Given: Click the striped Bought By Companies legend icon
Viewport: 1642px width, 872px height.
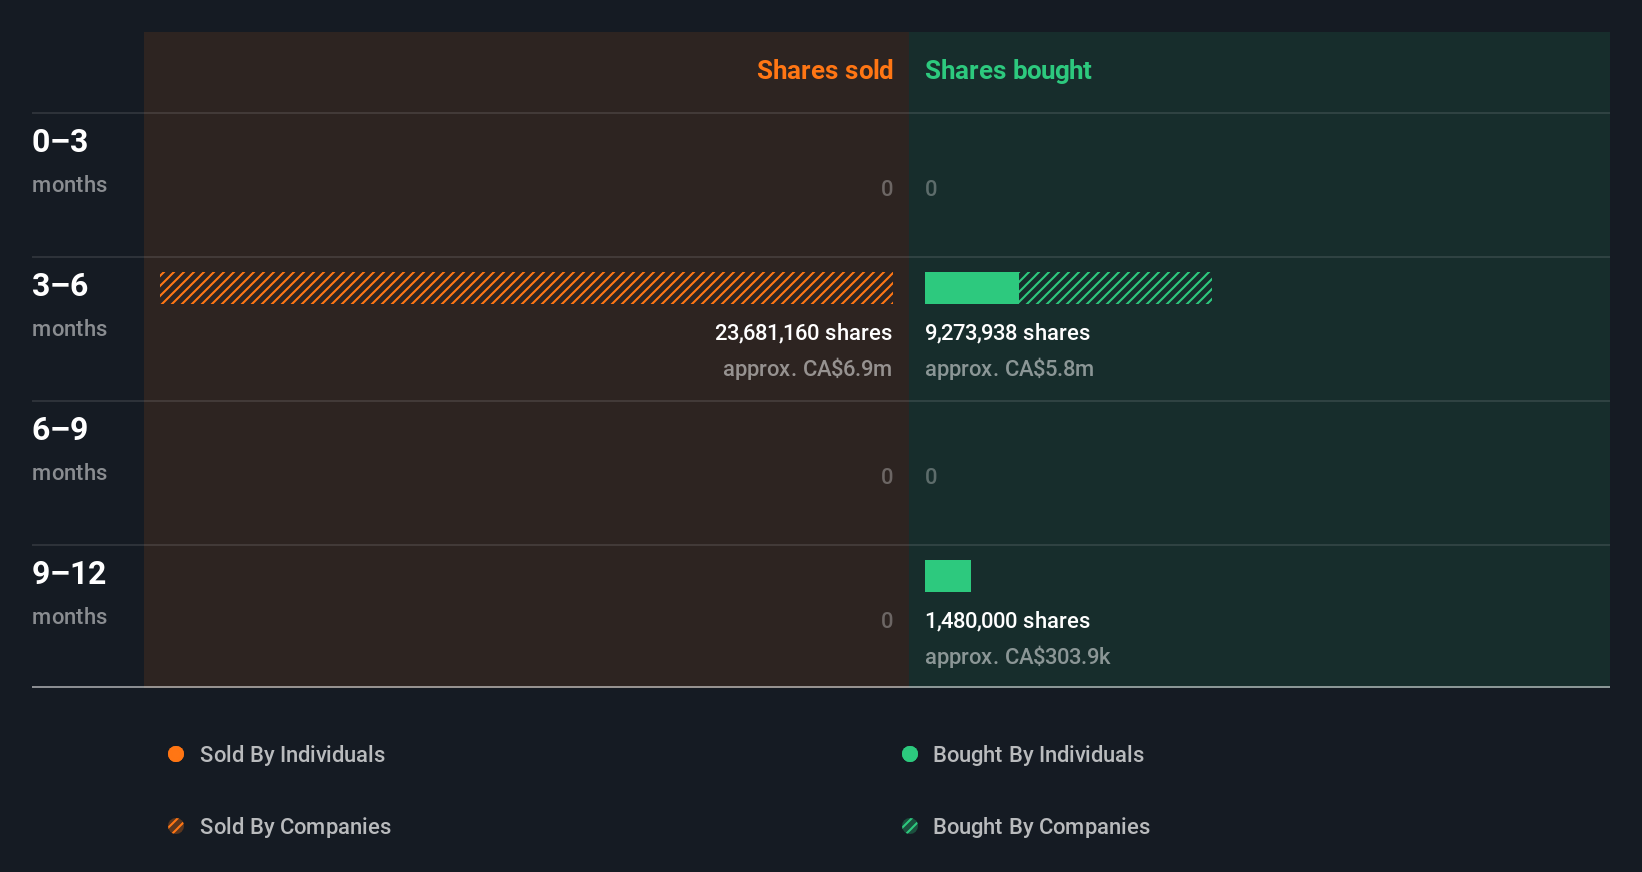Looking at the screenshot, I should click(x=910, y=826).
